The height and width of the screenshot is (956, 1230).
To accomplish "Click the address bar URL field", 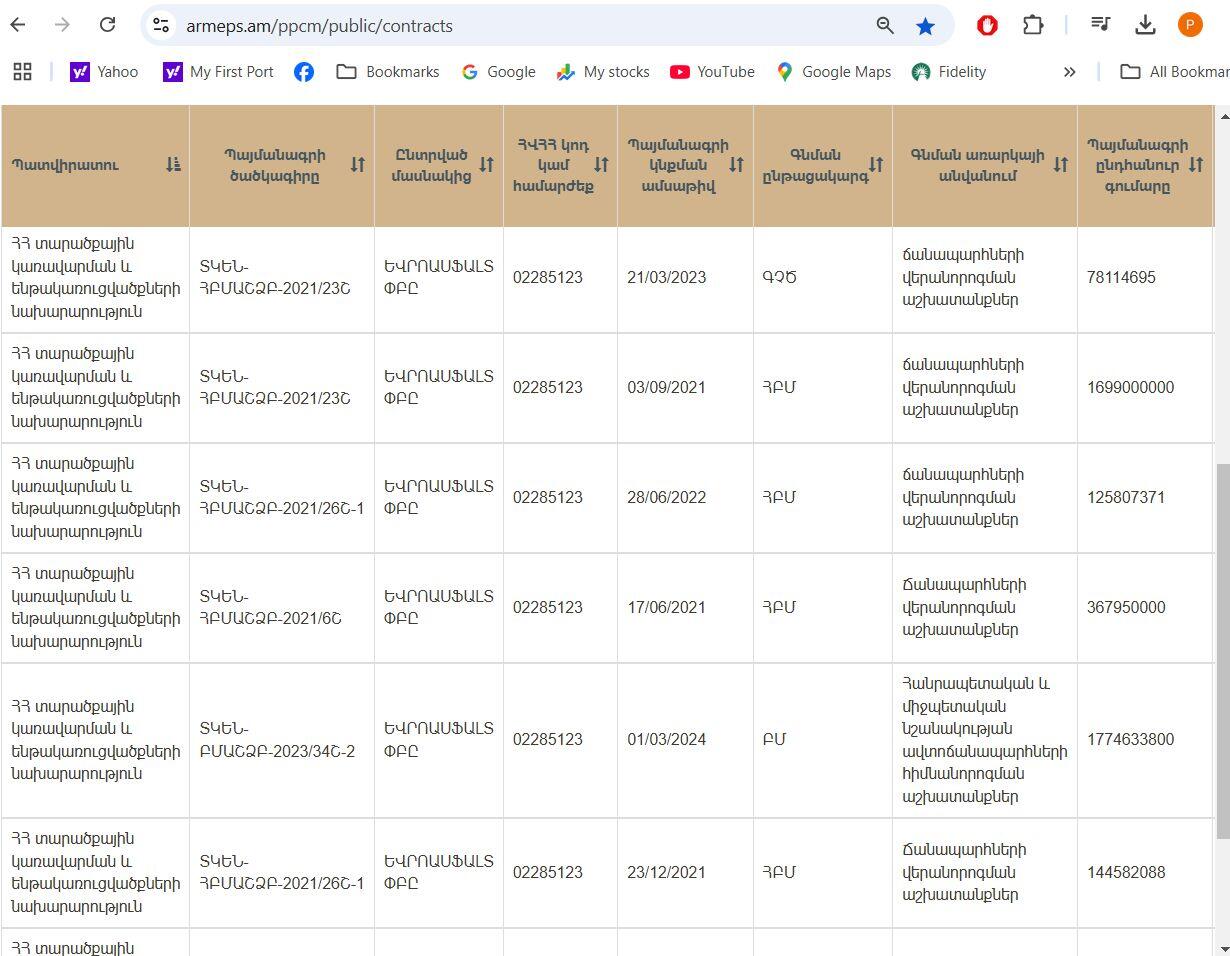I will pyautogui.click(x=500, y=26).
